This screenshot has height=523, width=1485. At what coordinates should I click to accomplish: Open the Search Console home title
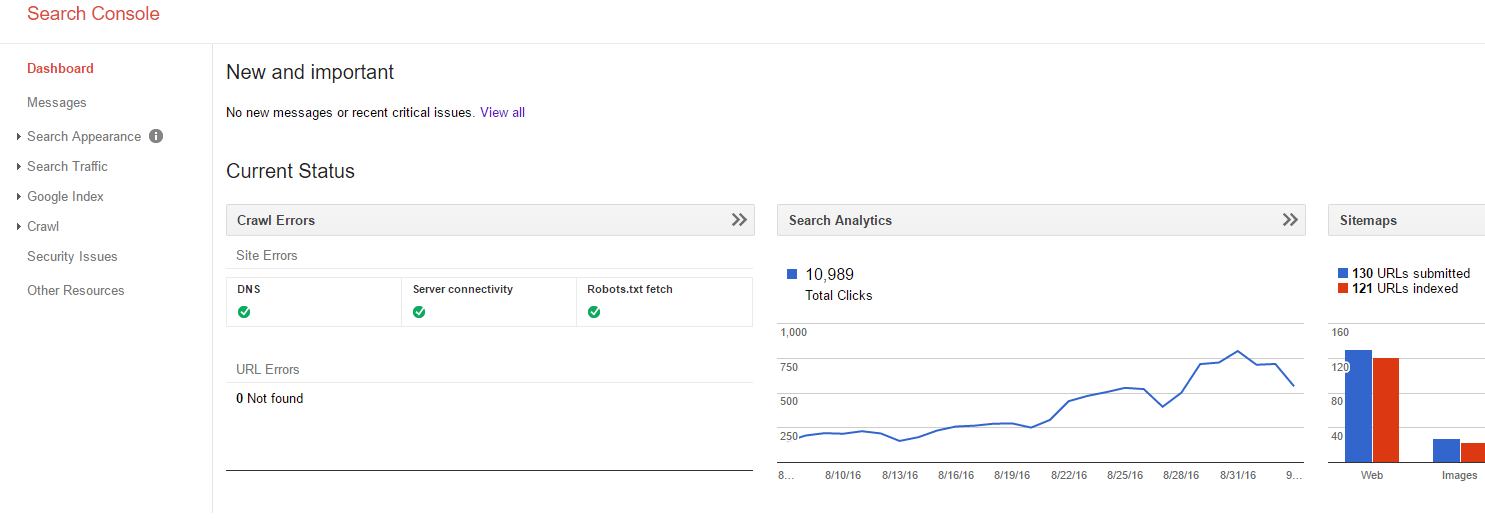tap(93, 14)
